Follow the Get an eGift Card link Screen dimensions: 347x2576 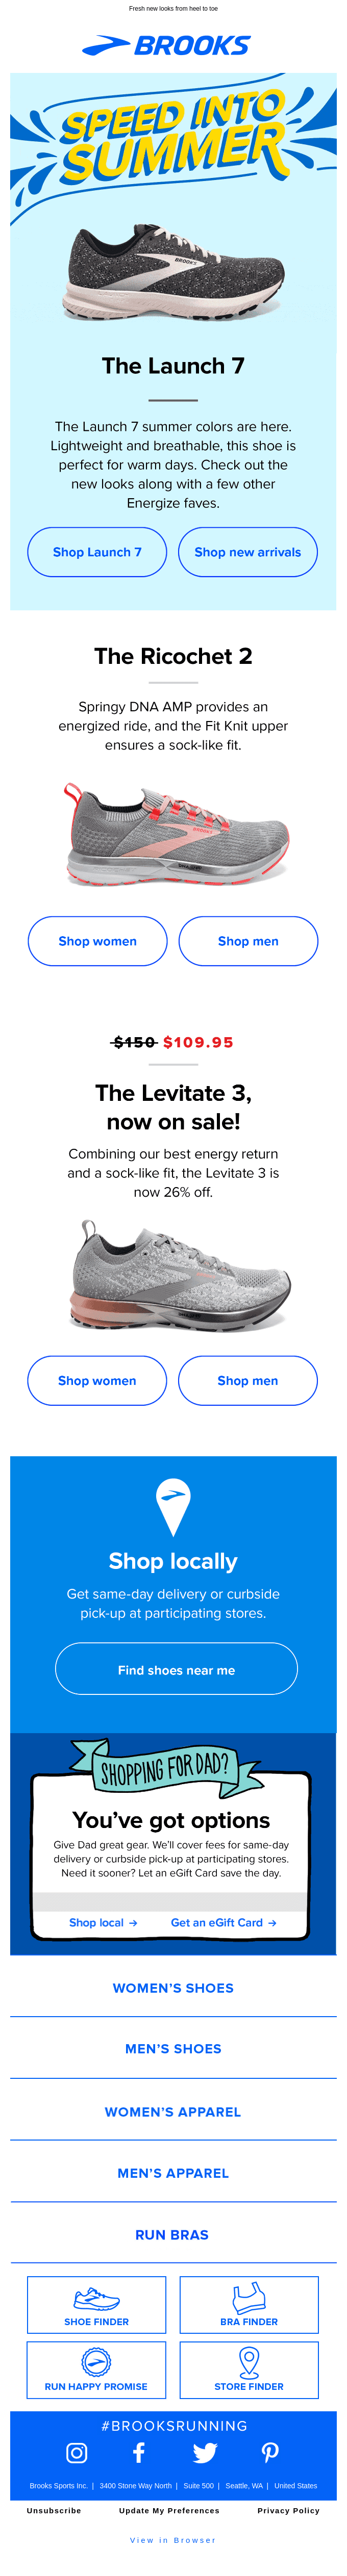(224, 1923)
